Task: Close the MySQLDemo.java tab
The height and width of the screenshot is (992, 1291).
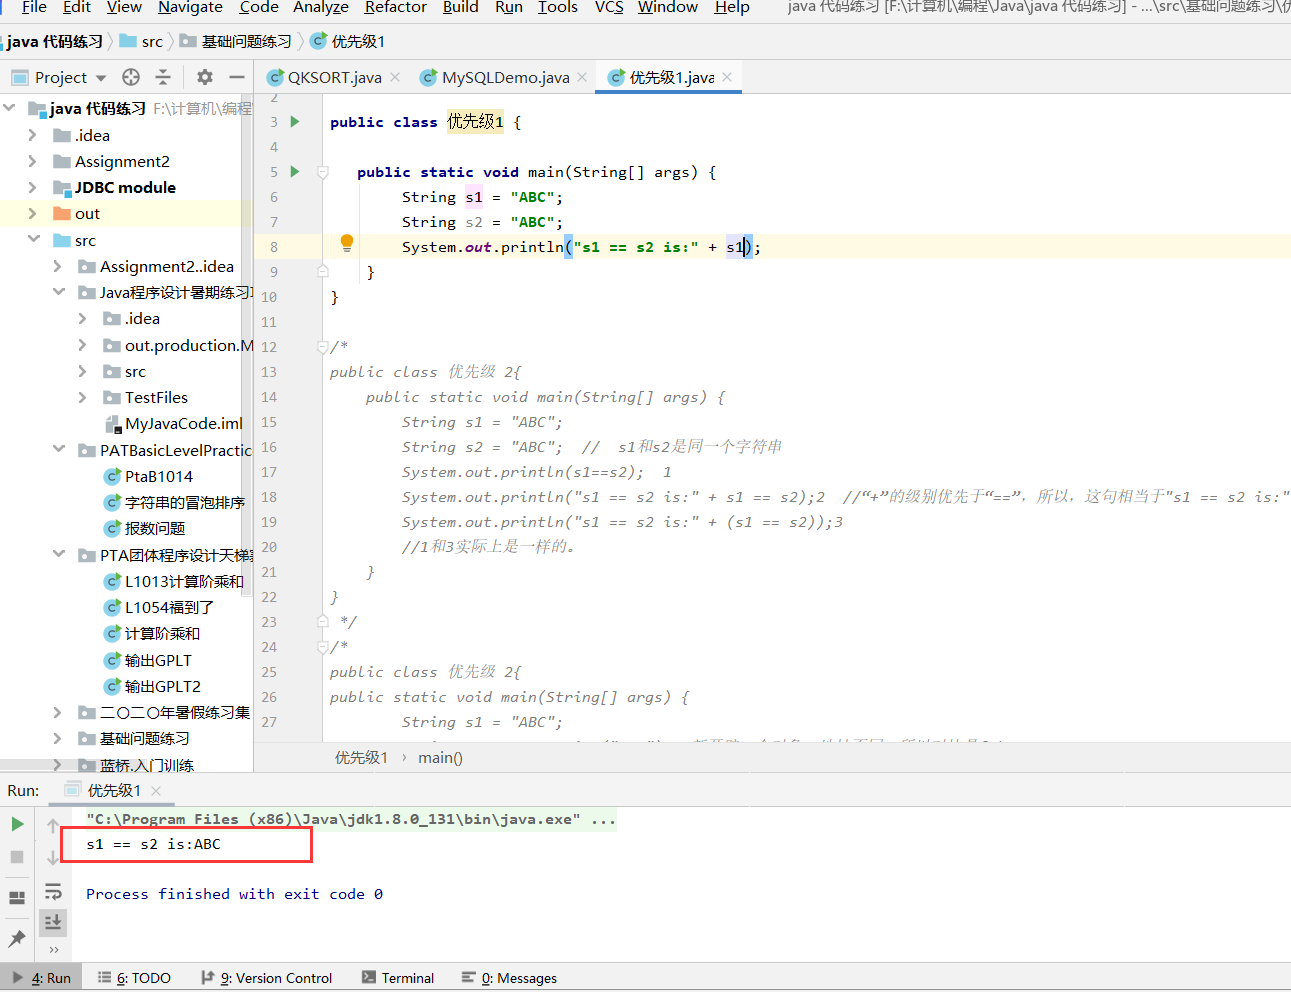Action: click(582, 77)
